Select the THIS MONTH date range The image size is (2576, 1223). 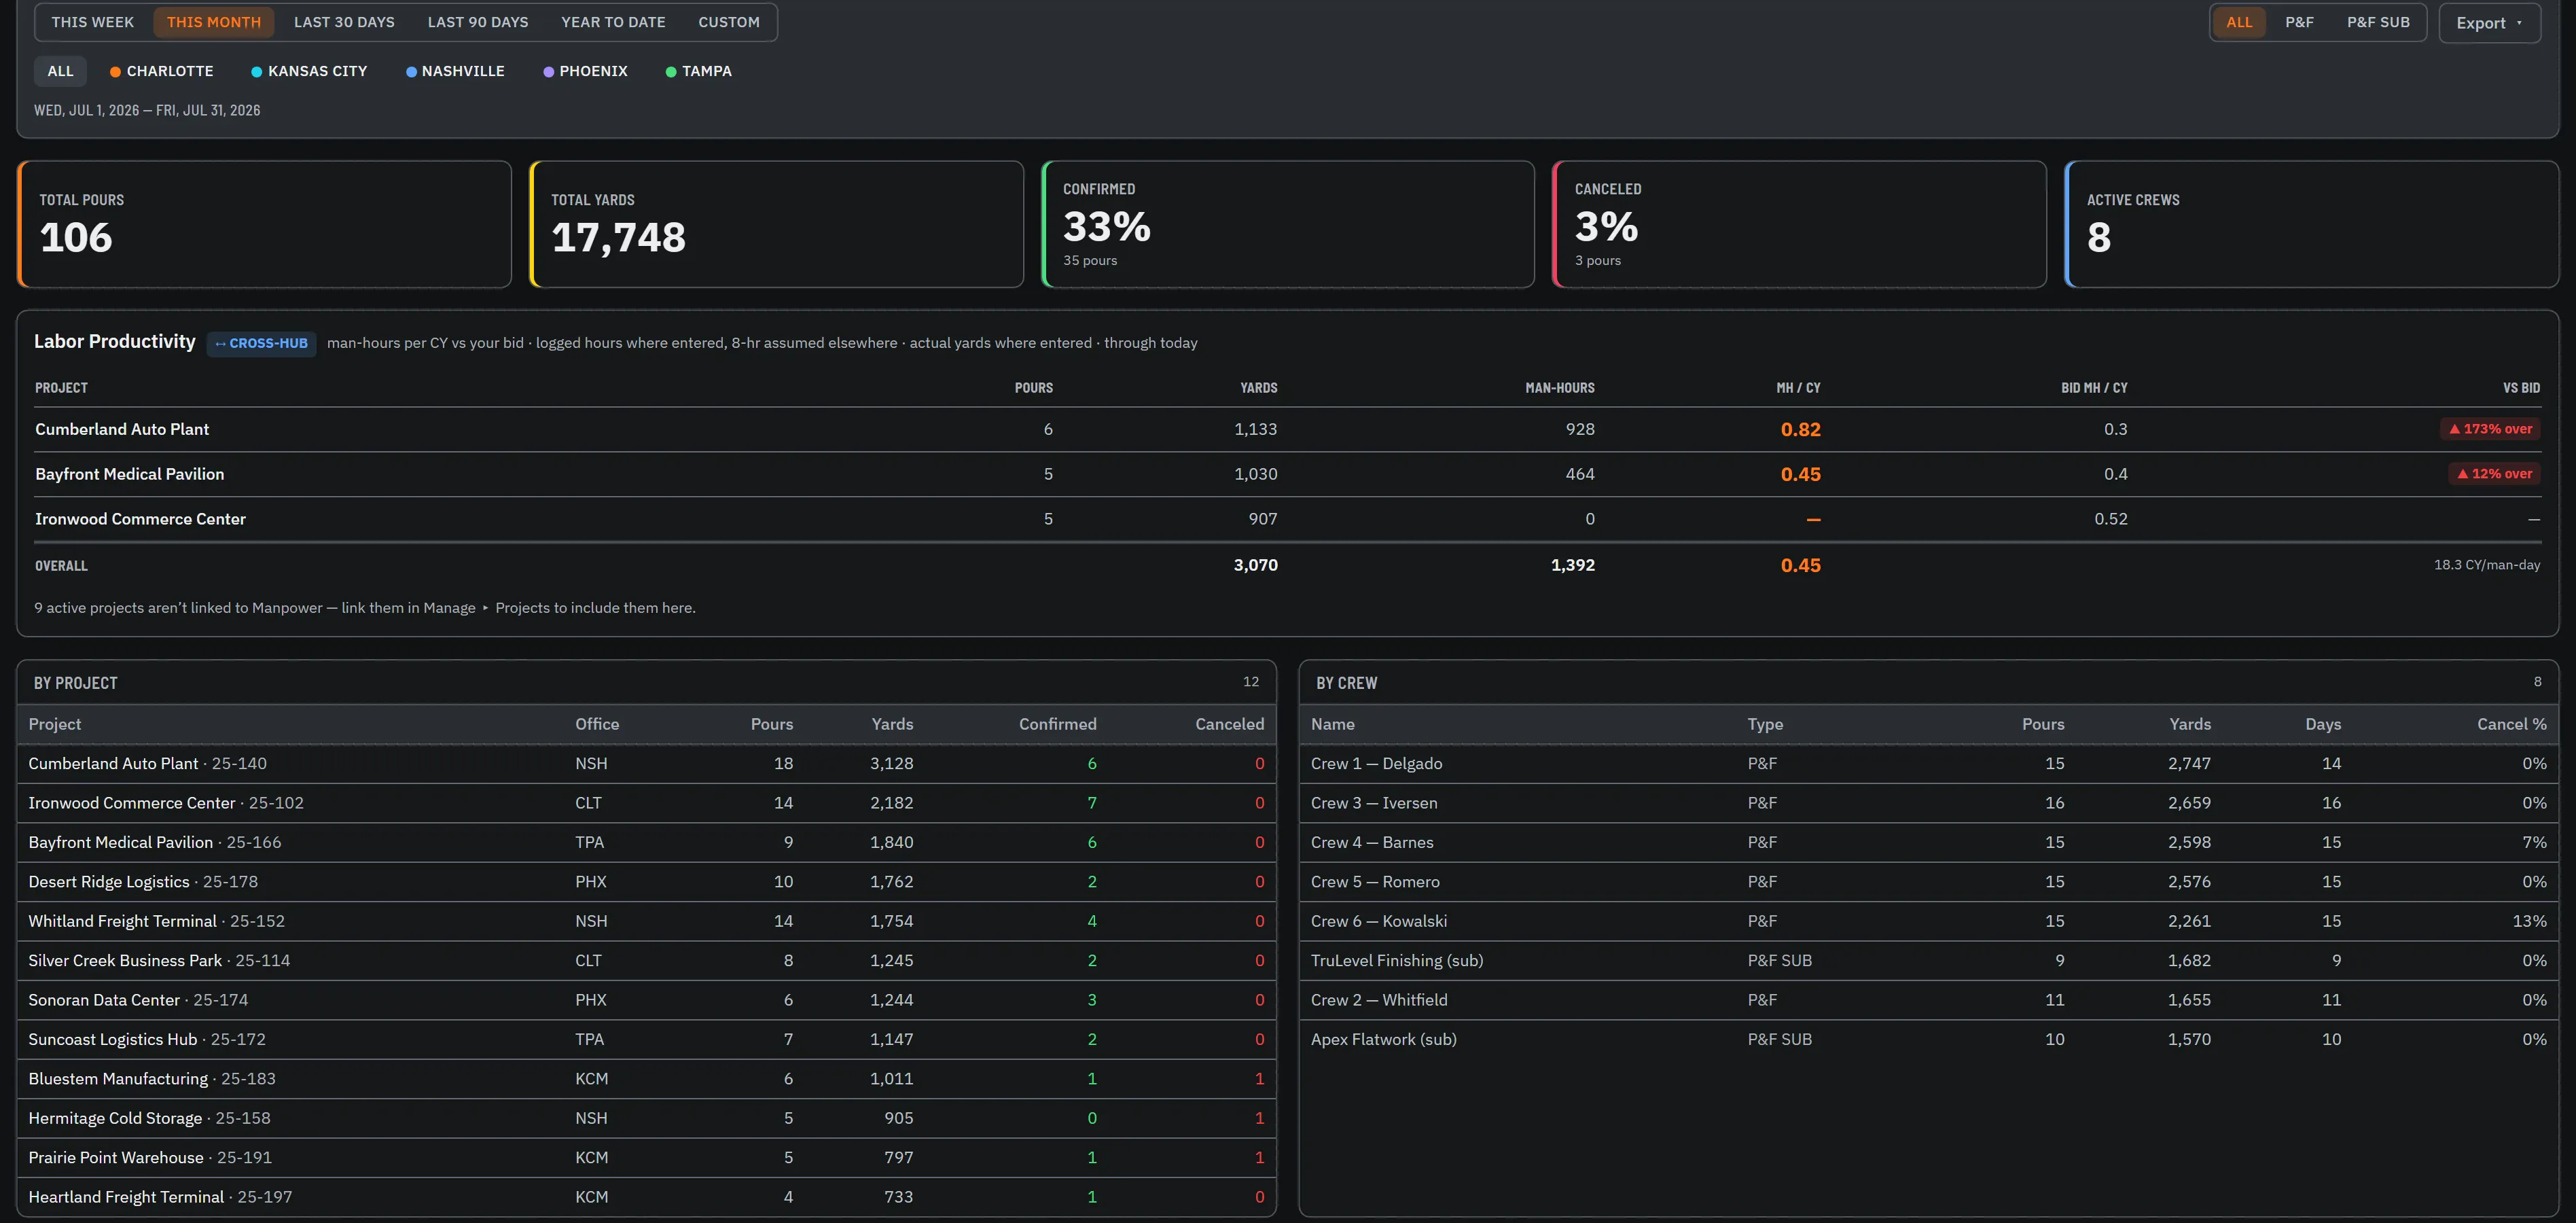pos(213,22)
